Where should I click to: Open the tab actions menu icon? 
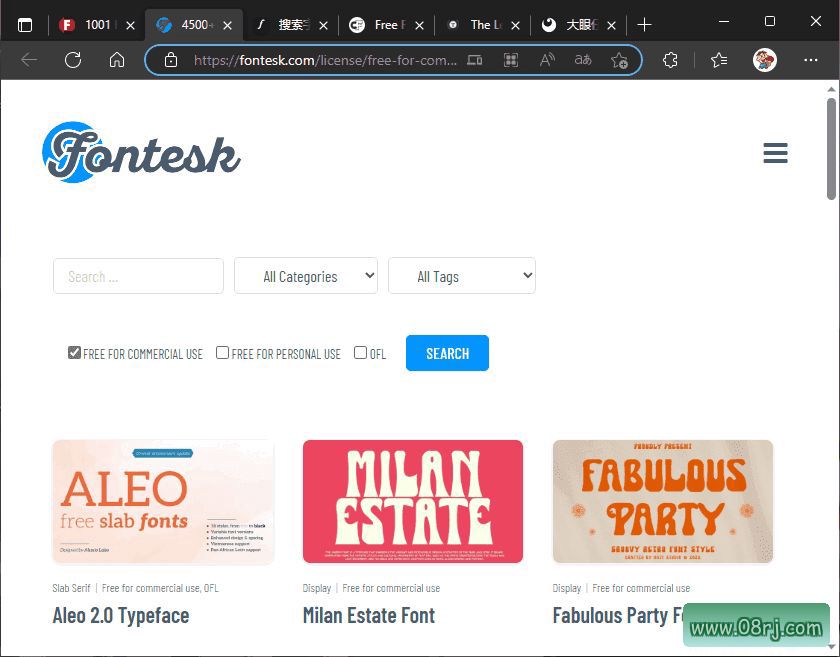25,25
